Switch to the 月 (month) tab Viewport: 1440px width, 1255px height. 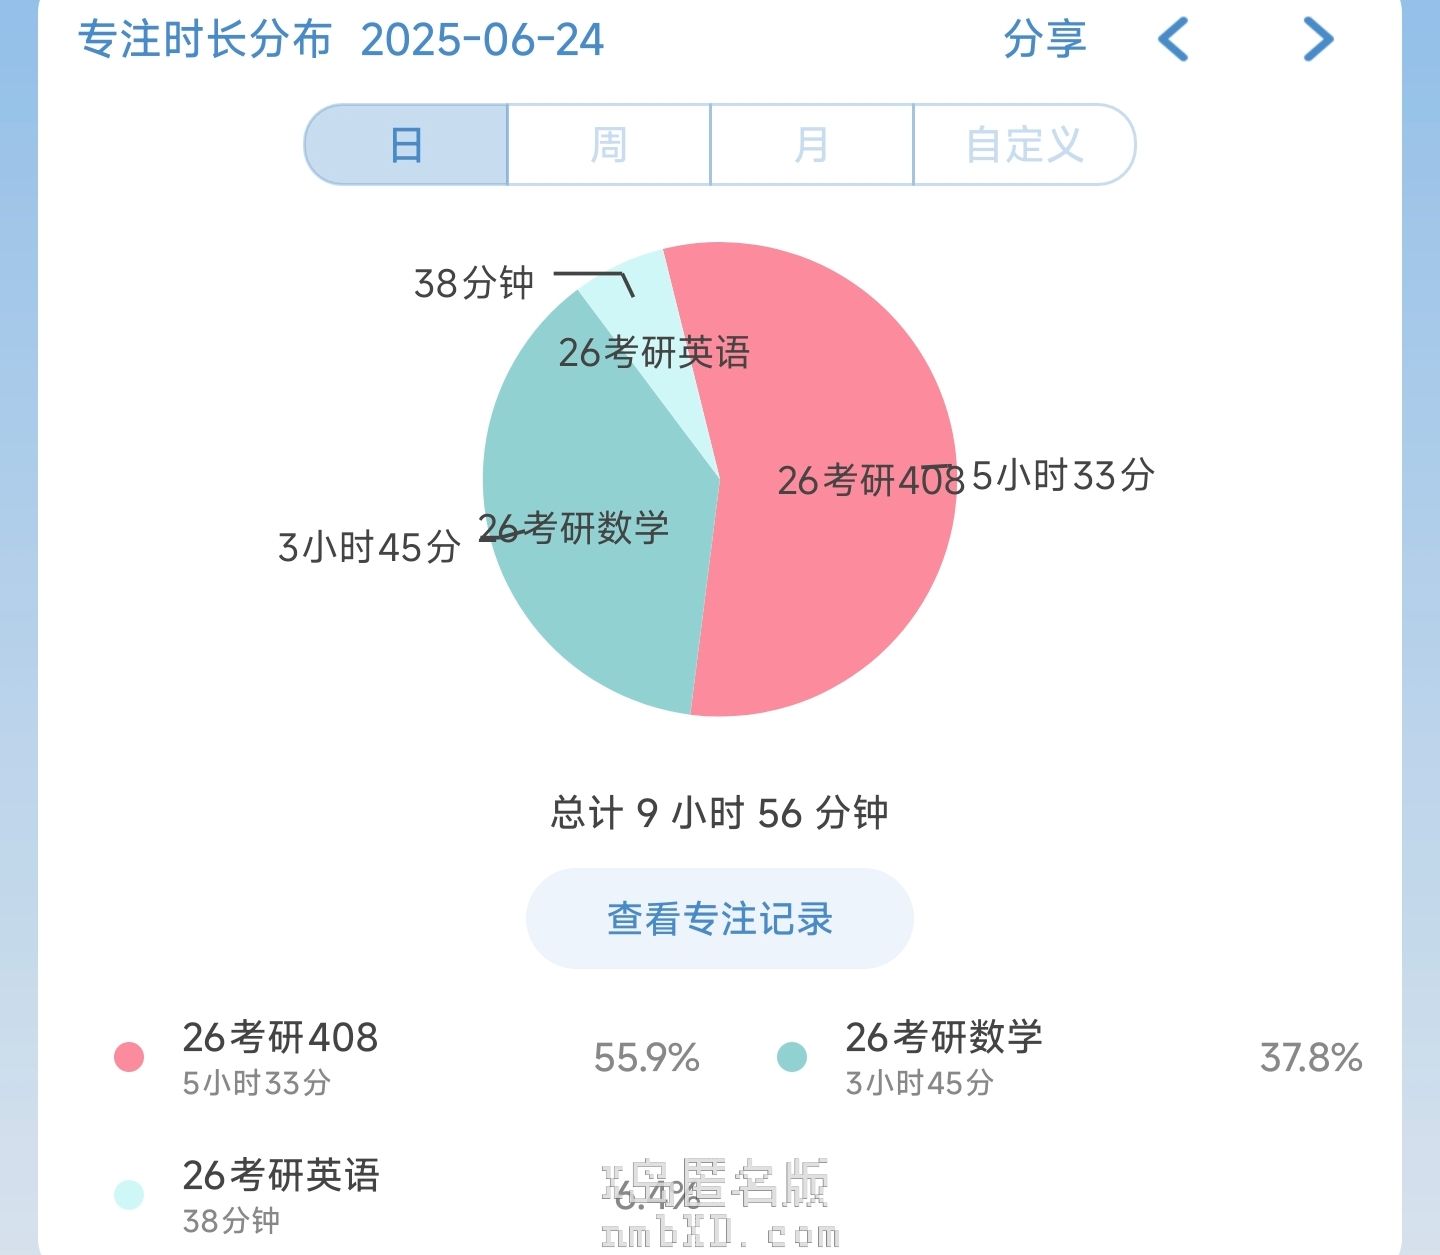[x=811, y=145]
